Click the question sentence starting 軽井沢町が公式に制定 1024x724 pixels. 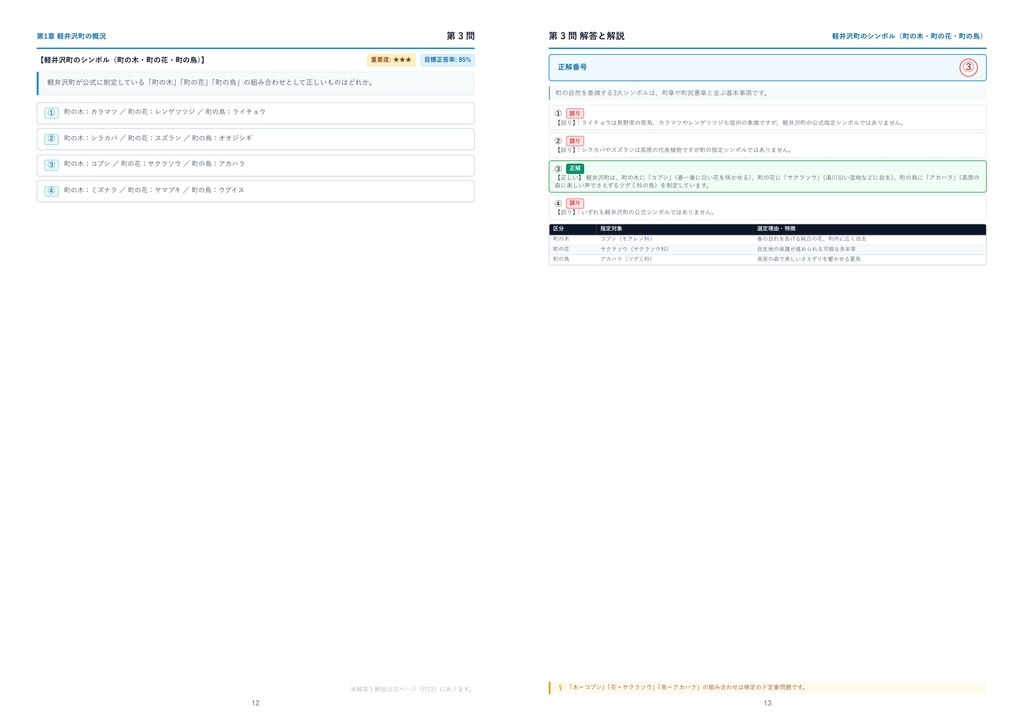[210, 83]
